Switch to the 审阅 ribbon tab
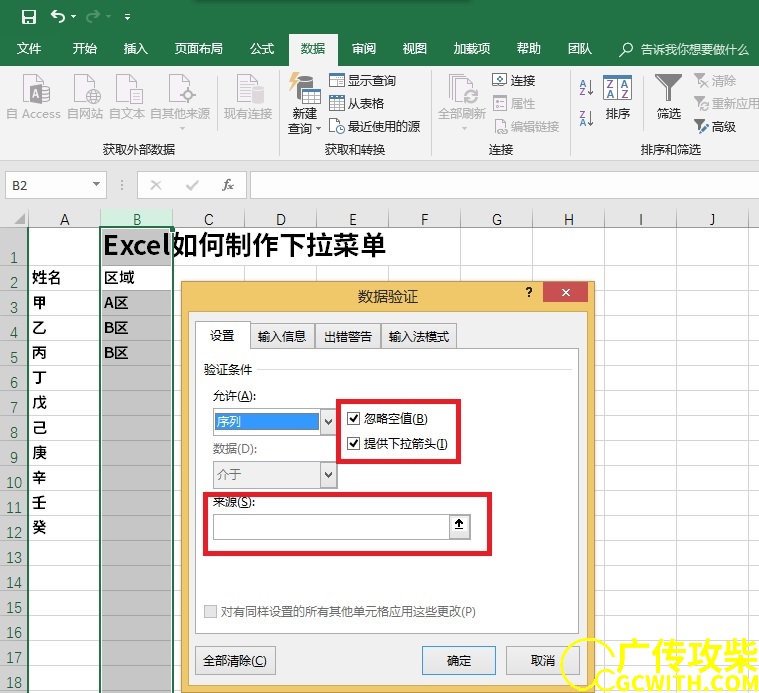This screenshot has height=693, width=759. tap(364, 49)
